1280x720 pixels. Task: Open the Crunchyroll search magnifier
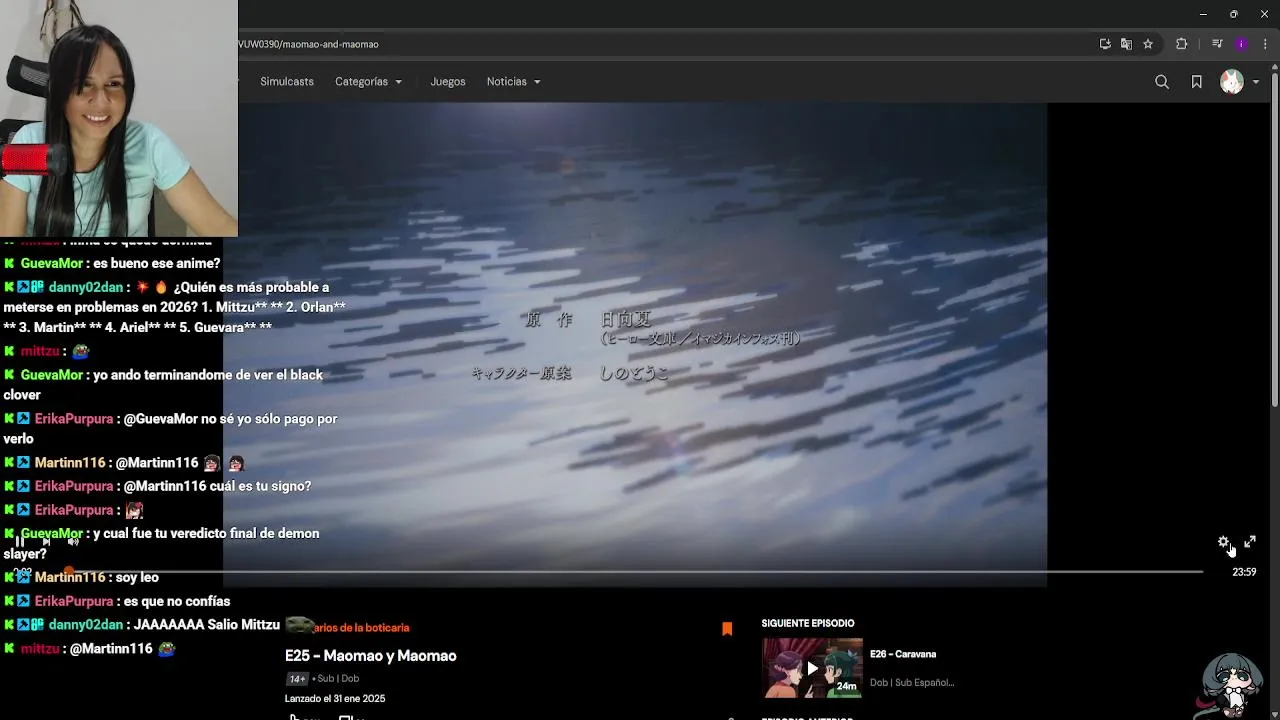[1162, 82]
